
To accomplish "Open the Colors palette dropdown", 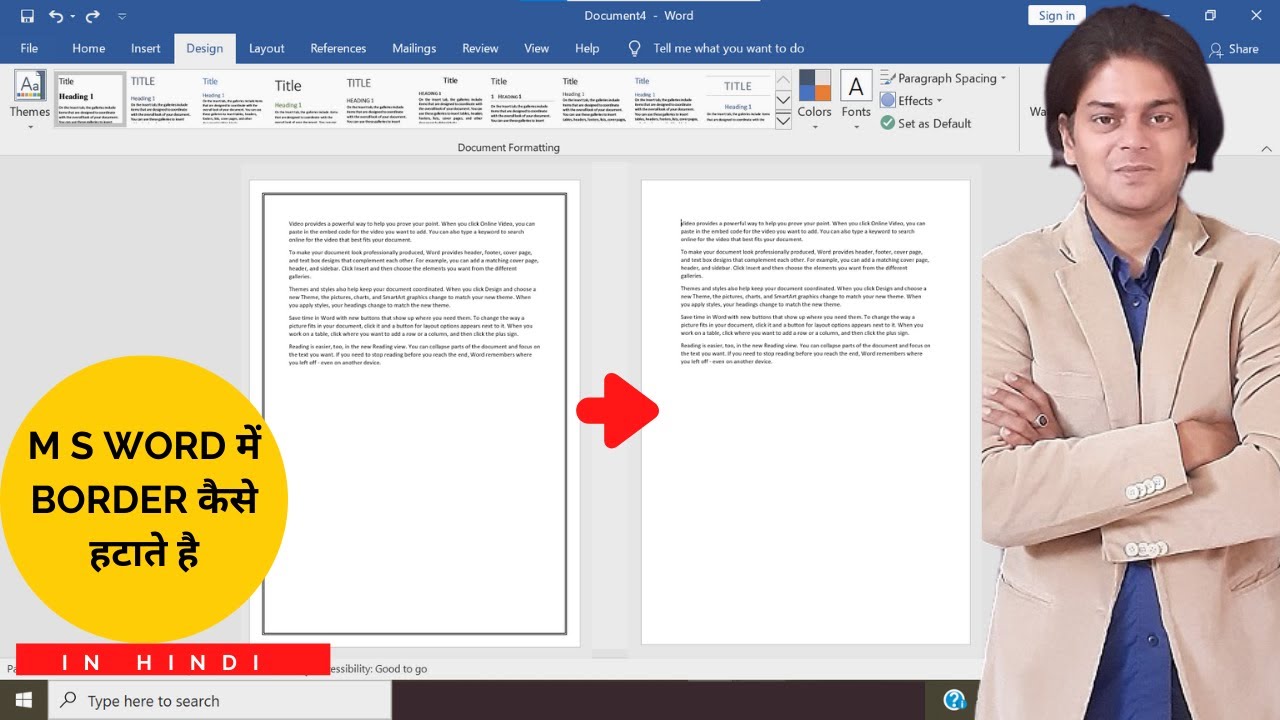I will 814,100.
